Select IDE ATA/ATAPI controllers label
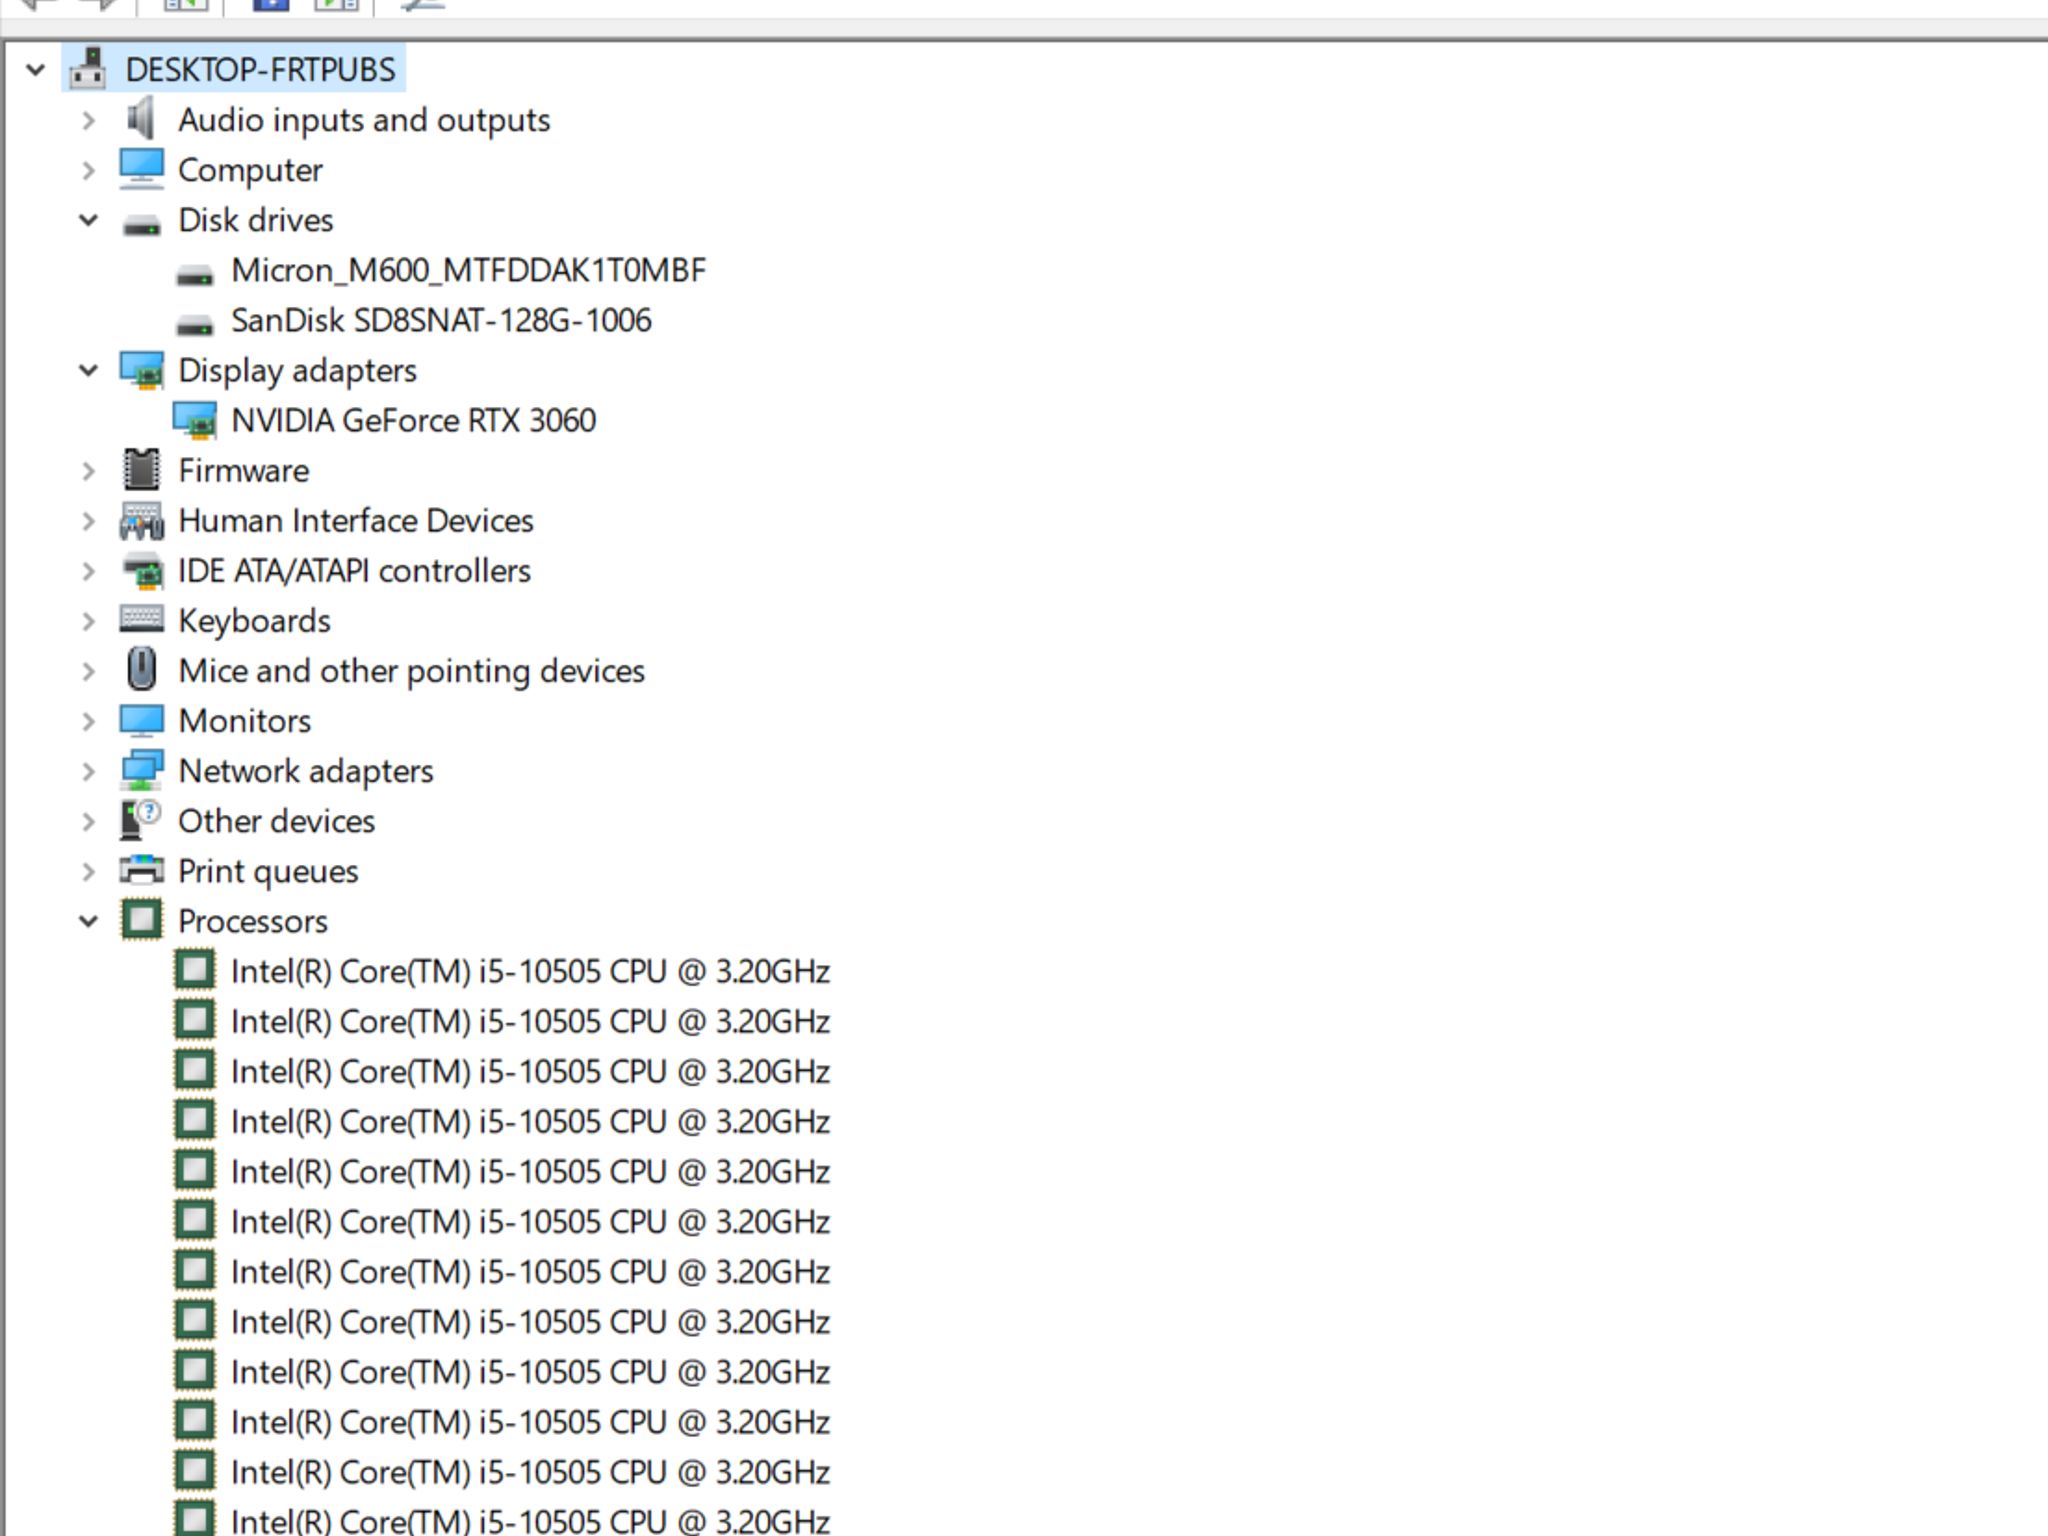 354,571
